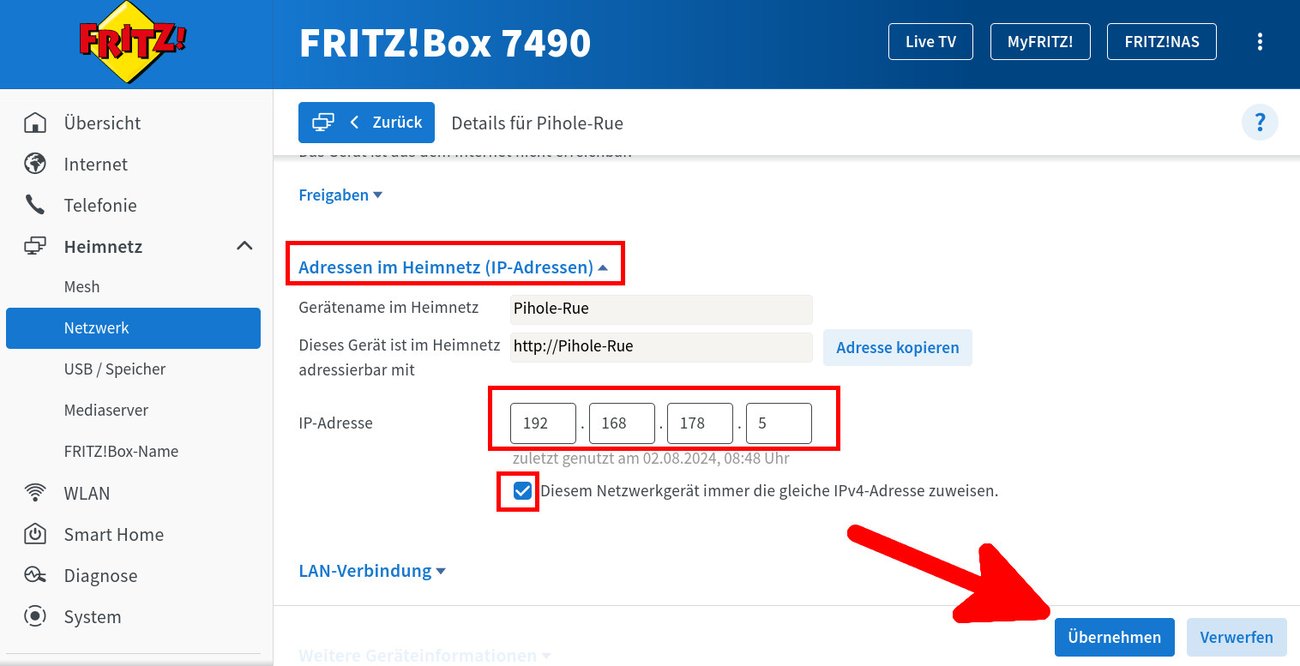Open MyFRITZ! from the header

pyautogui.click(x=1040, y=41)
